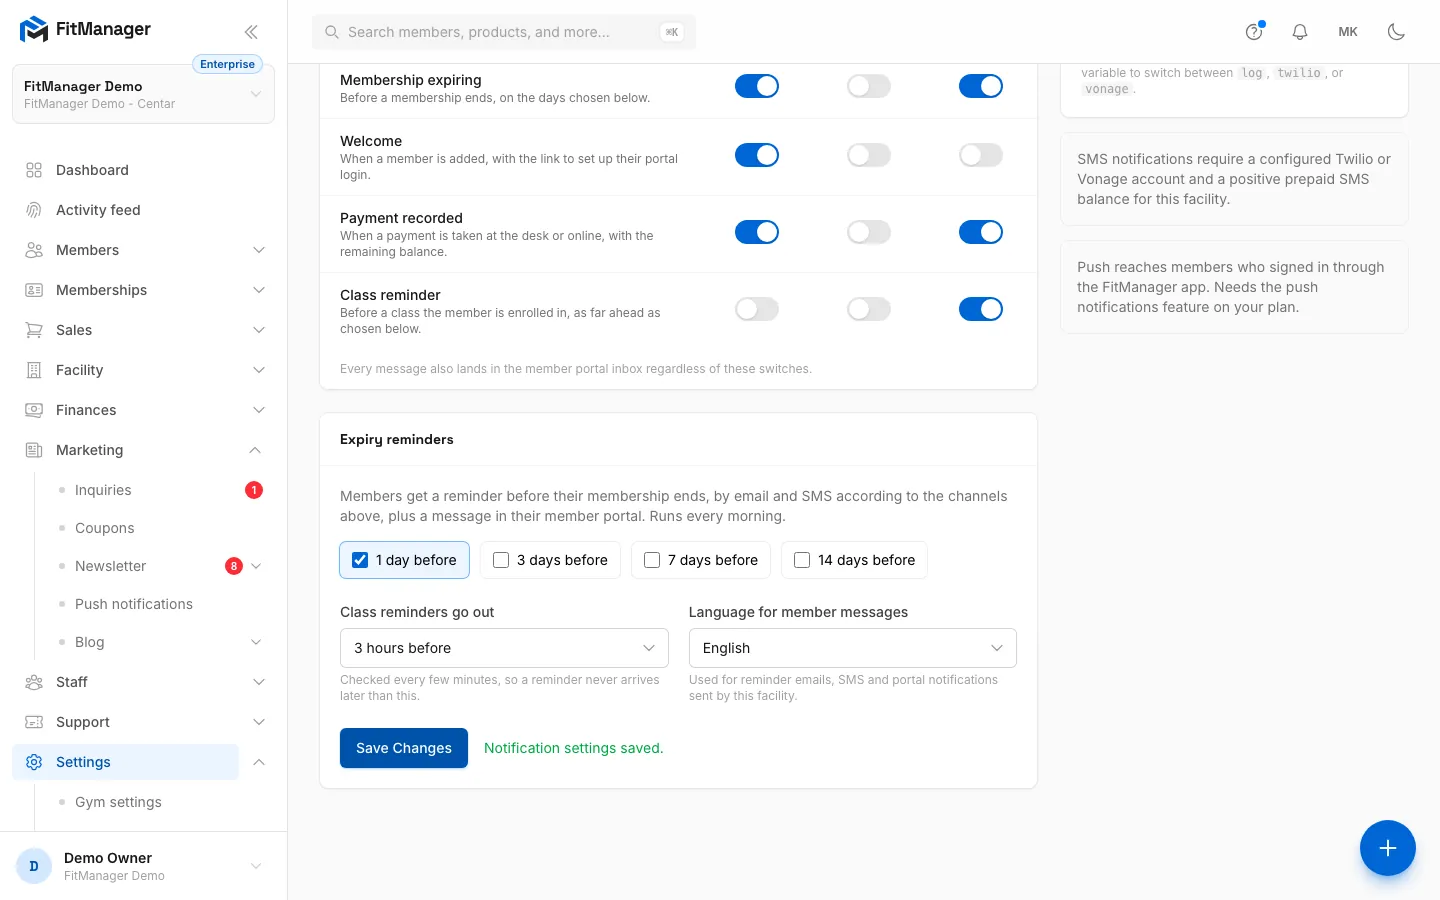1440x900 pixels.
Task: Switch to dark mode with the moon icon
Action: click(1397, 32)
